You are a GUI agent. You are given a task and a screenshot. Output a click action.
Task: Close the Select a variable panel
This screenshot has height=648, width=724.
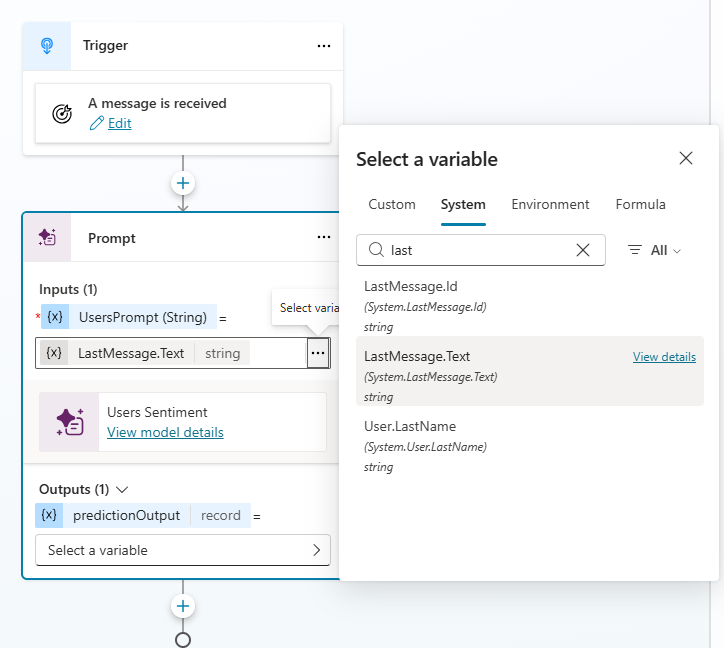686,158
